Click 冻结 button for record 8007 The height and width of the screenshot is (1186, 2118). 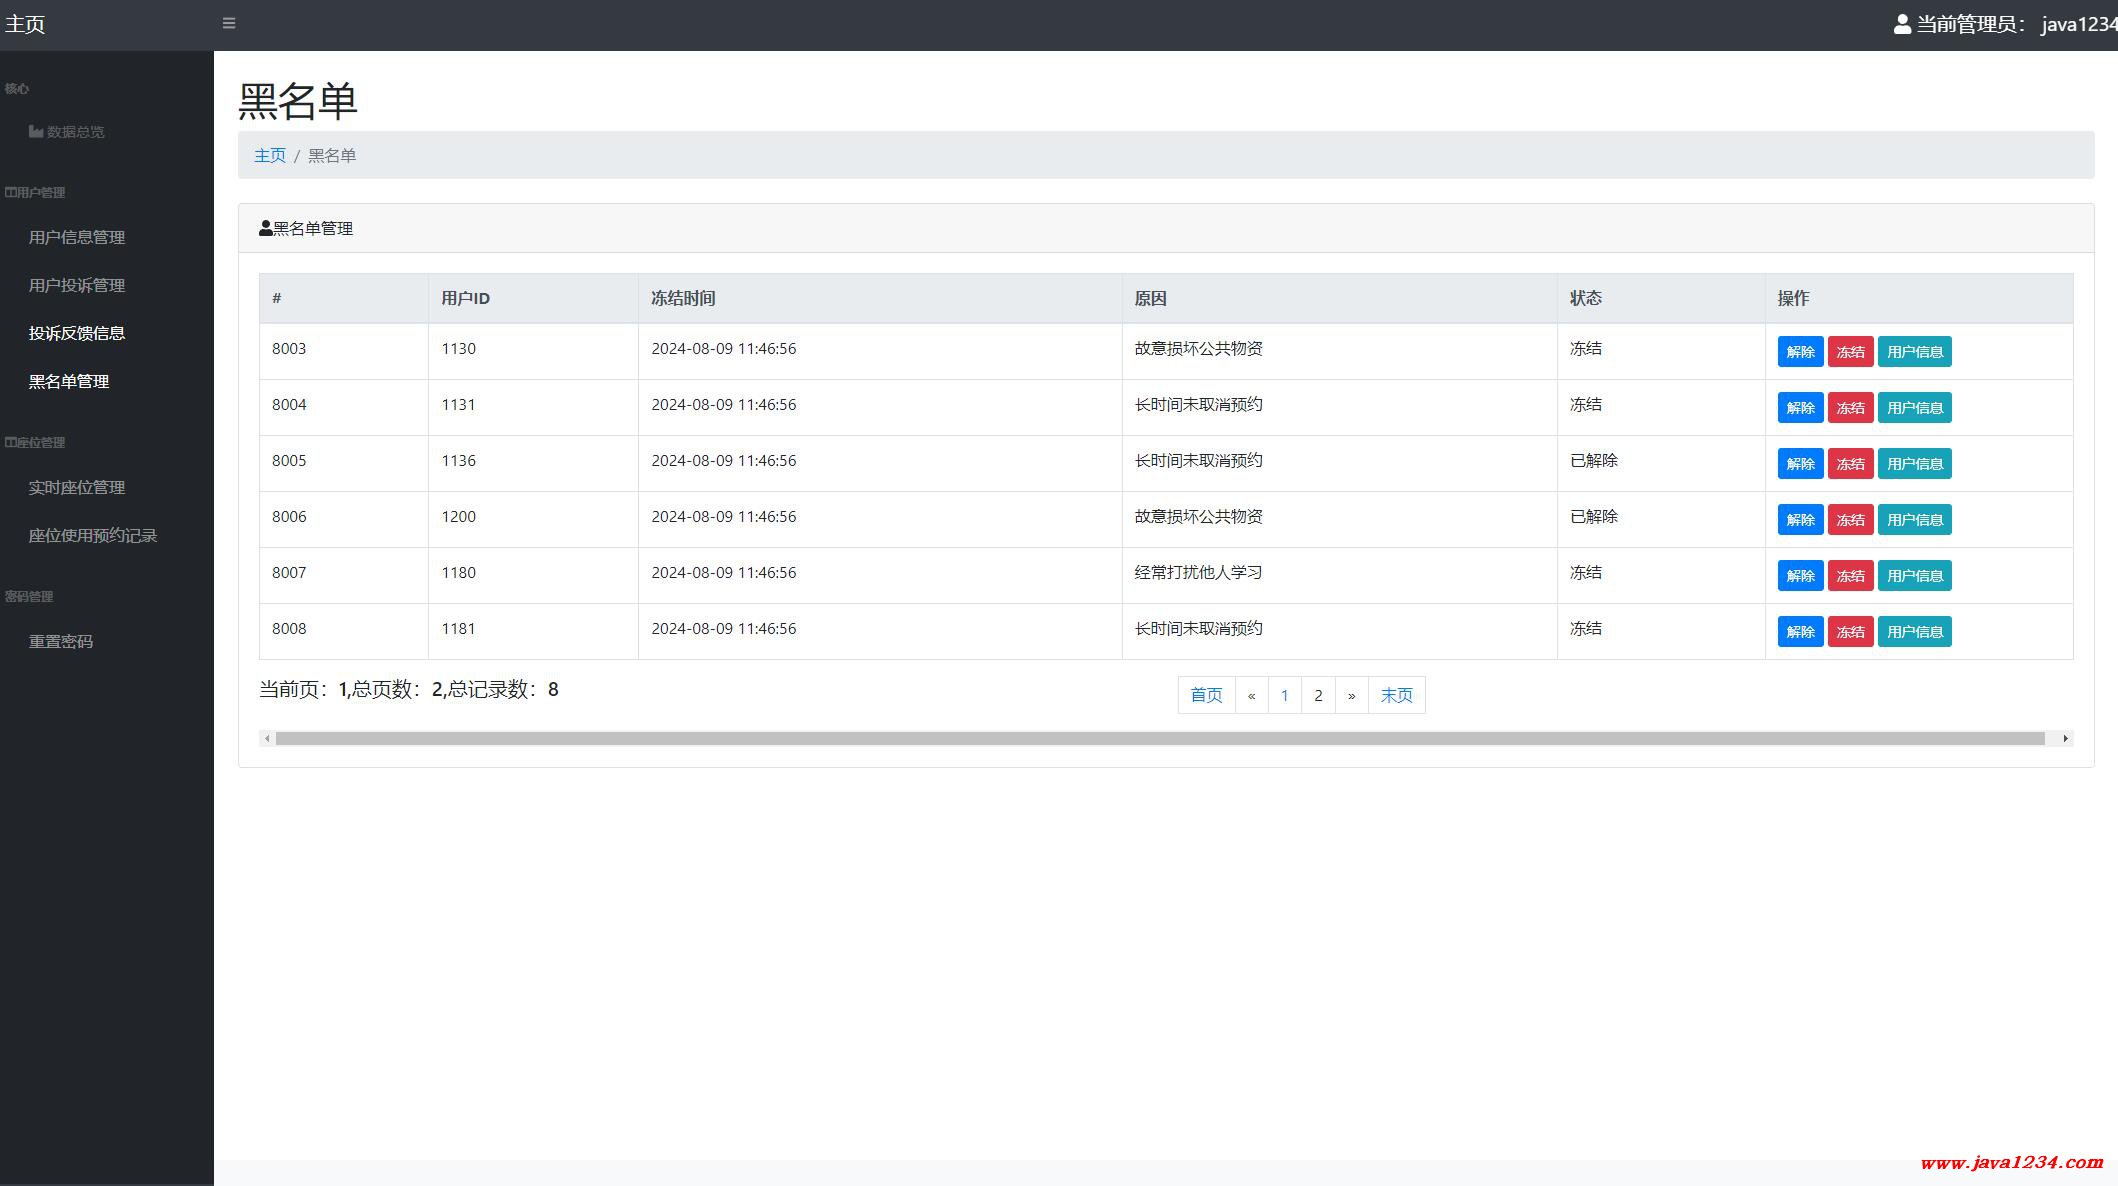point(1850,576)
